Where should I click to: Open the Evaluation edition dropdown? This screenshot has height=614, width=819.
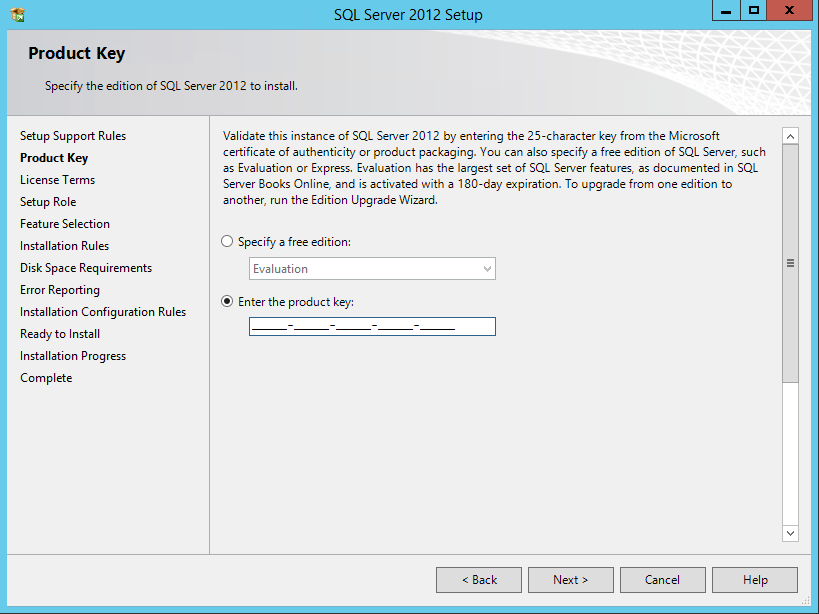(372, 268)
